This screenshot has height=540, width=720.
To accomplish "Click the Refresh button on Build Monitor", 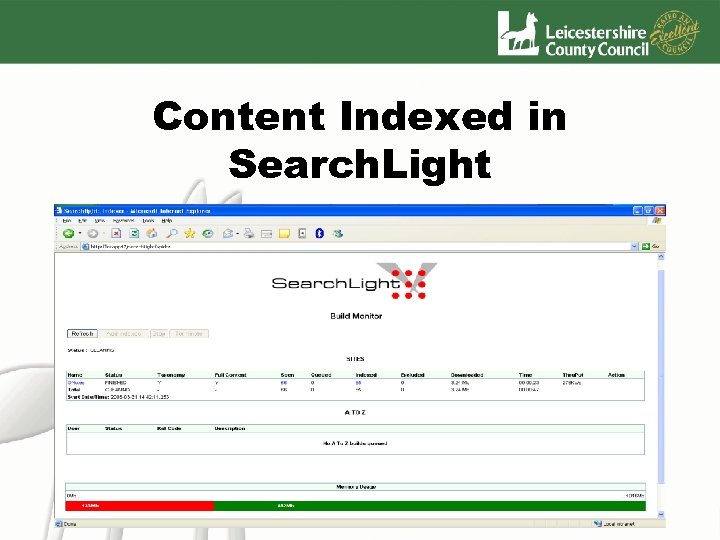I will (83, 334).
